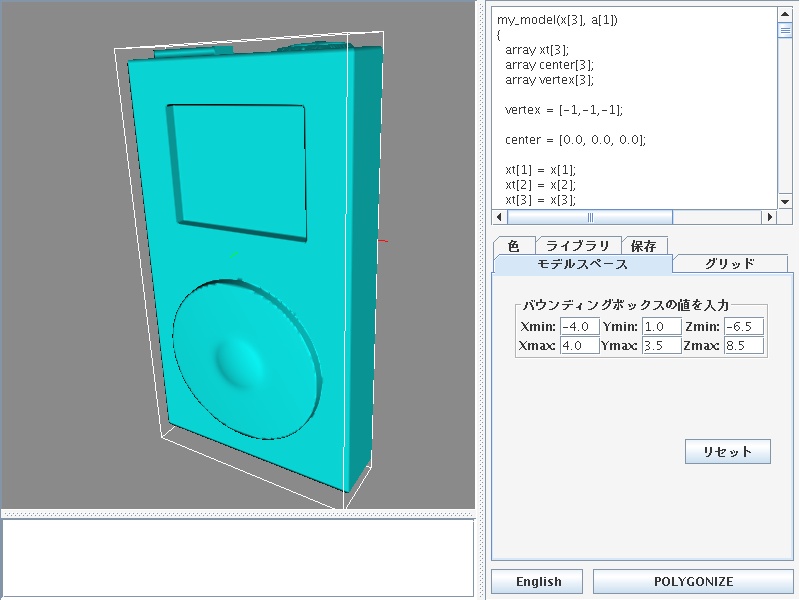
Task: Click the 'my_model(x[3], a[1])' line
Action: coord(557,20)
